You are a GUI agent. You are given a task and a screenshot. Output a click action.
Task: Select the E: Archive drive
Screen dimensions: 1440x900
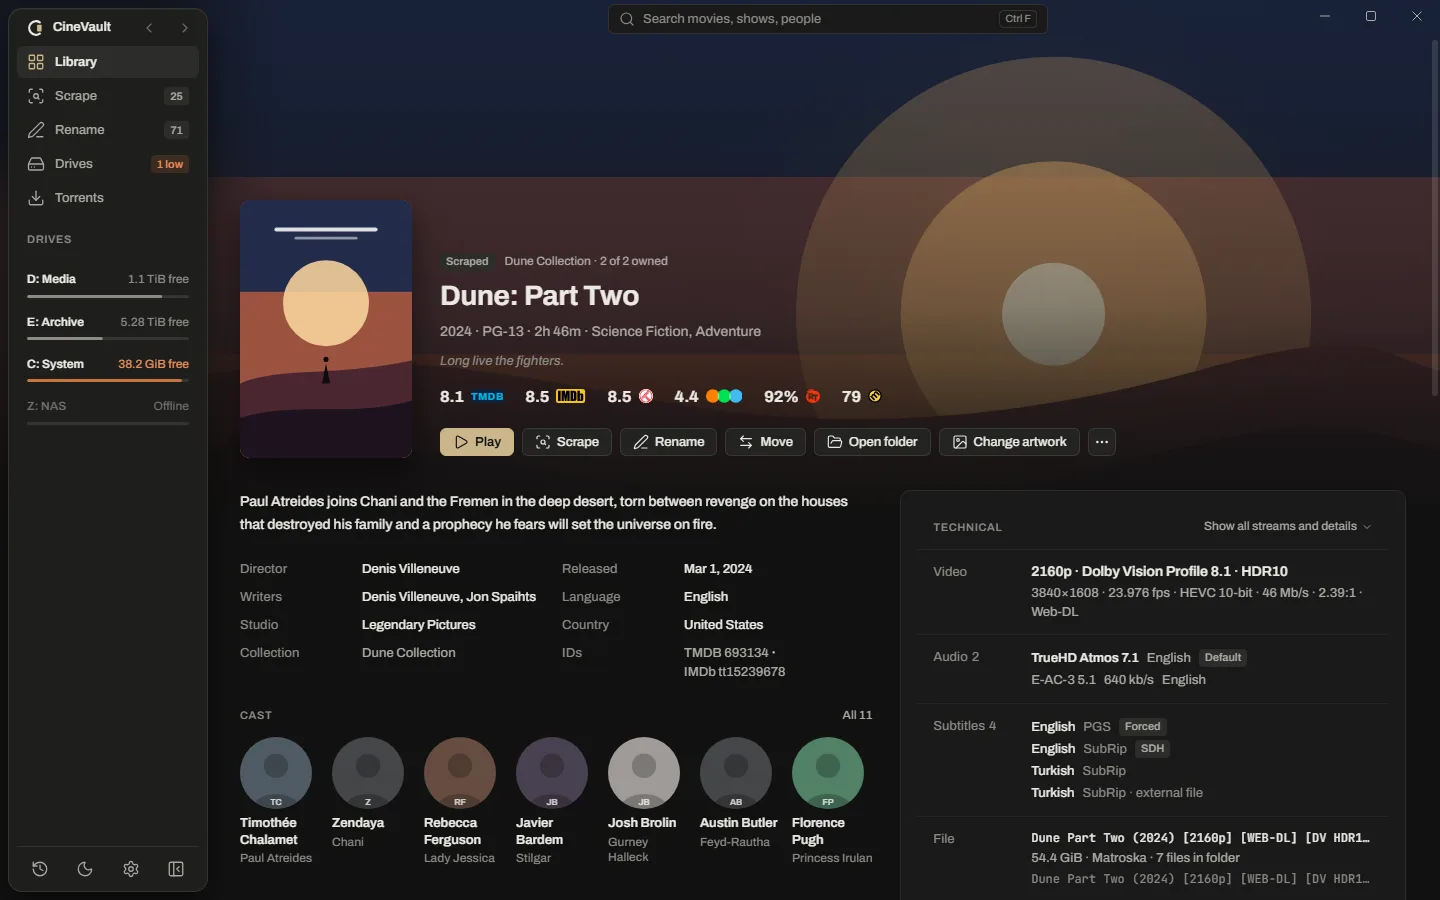108,327
